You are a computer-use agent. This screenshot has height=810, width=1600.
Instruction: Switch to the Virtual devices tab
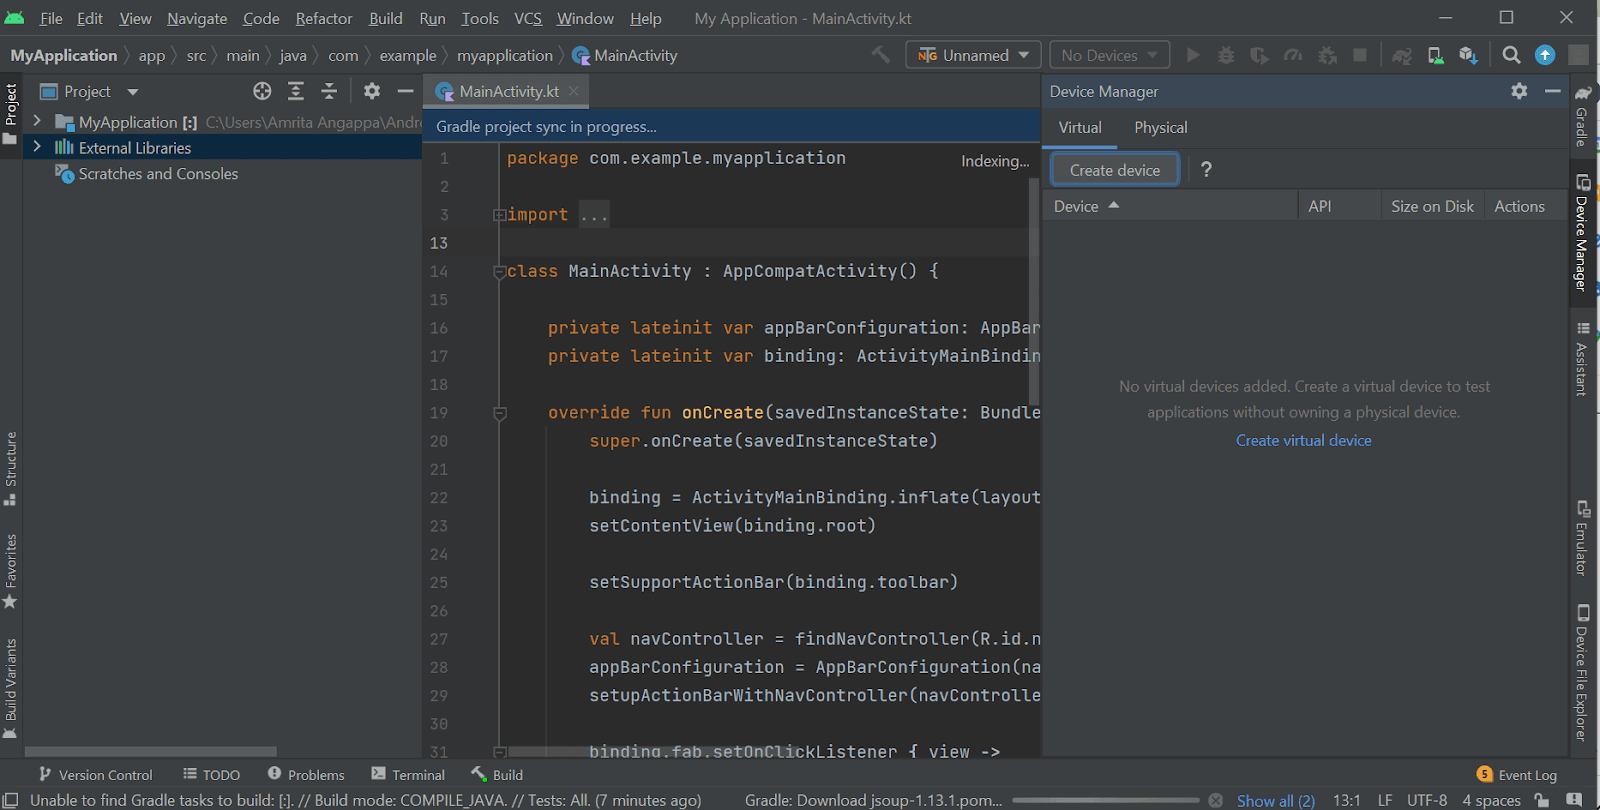(x=1080, y=128)
